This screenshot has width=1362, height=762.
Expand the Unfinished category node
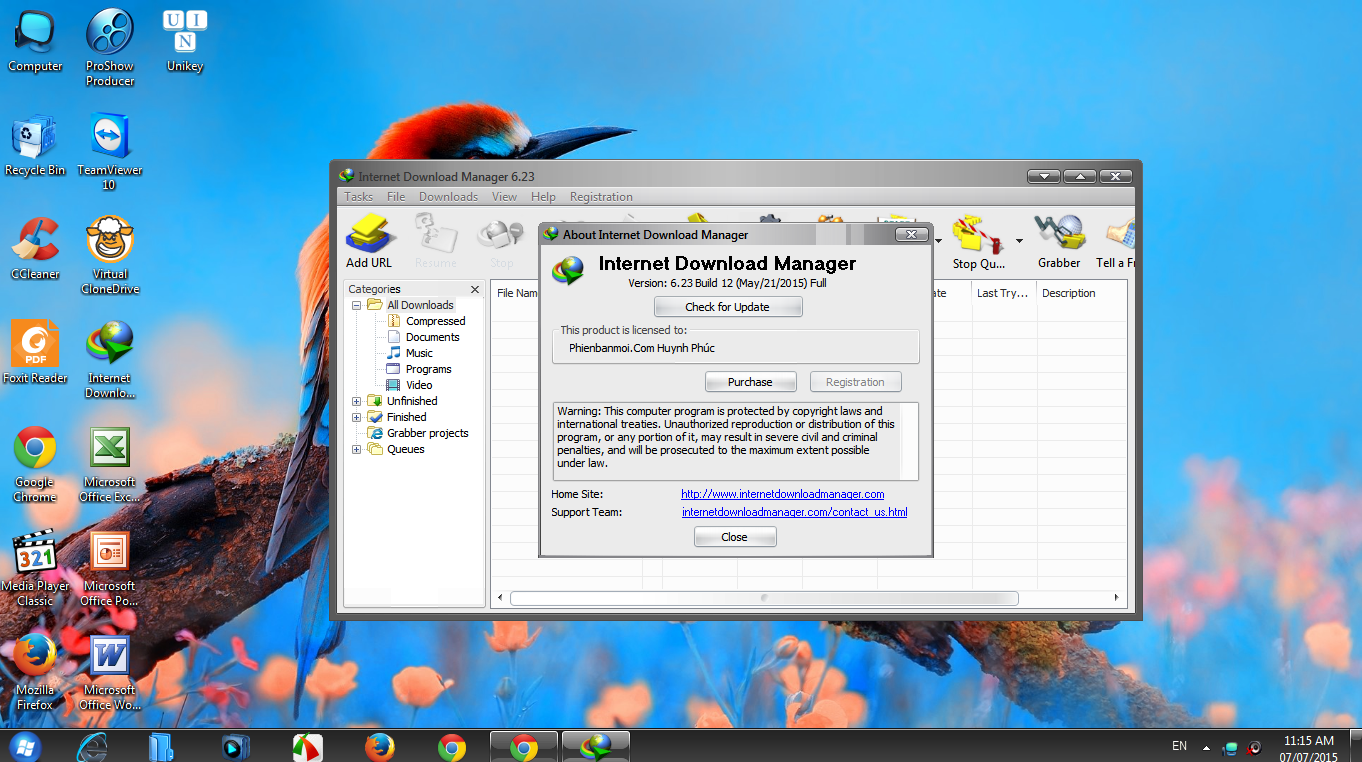pyautogui.click(x=356, y=401)
